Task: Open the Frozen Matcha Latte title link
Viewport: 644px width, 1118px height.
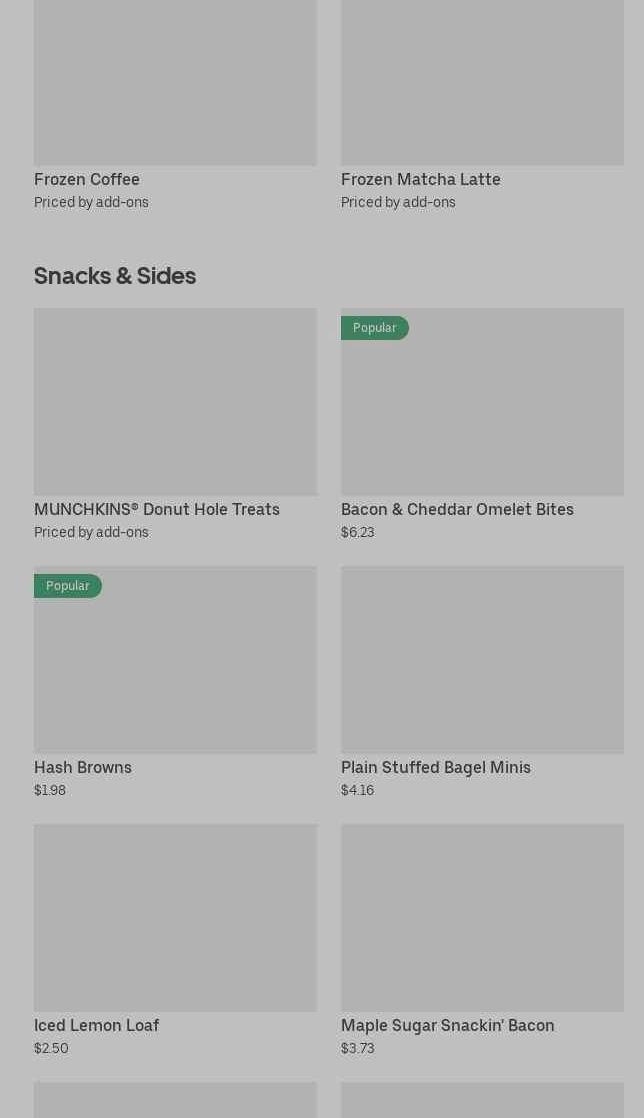Action: (420, 180)
